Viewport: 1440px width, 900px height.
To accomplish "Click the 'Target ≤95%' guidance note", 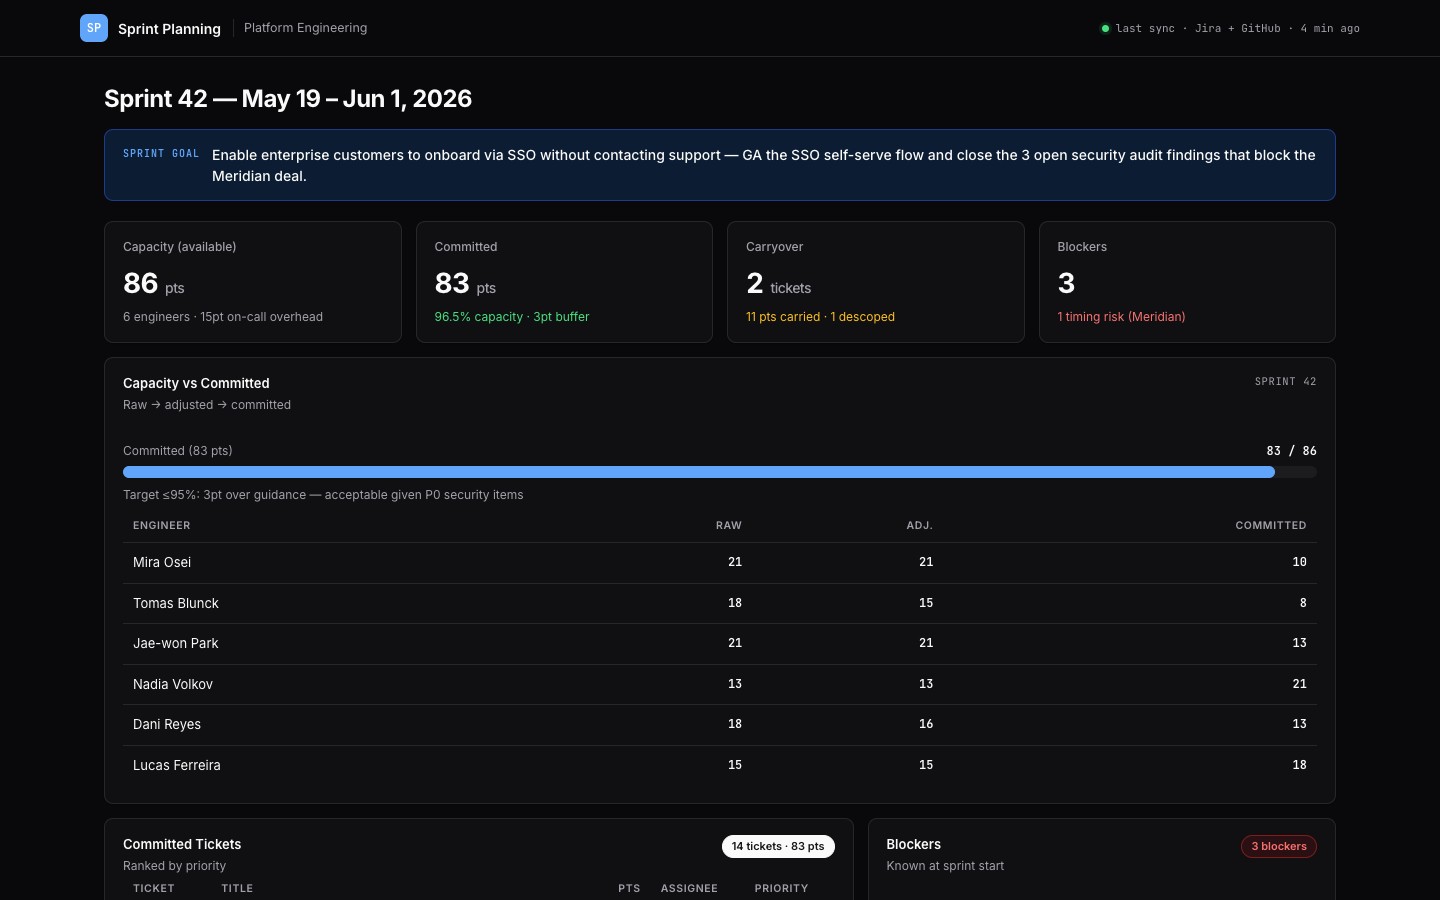I will tap(323, 495).
